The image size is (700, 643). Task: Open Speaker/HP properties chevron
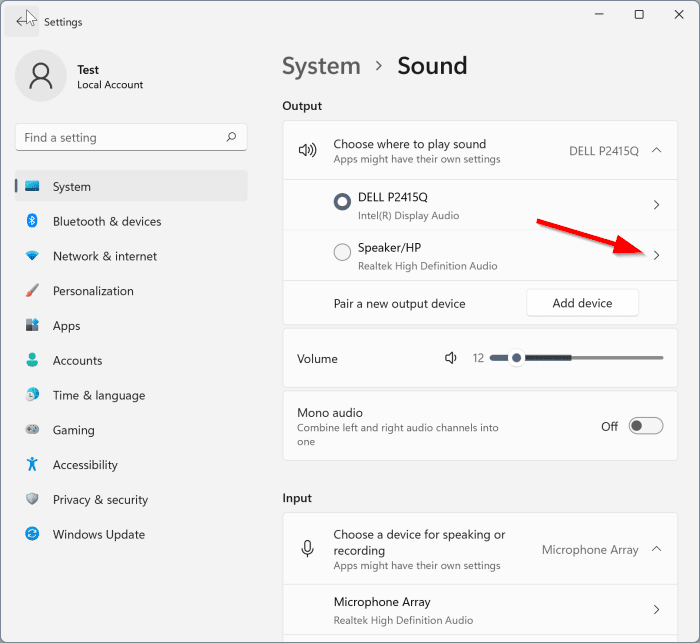656,255
